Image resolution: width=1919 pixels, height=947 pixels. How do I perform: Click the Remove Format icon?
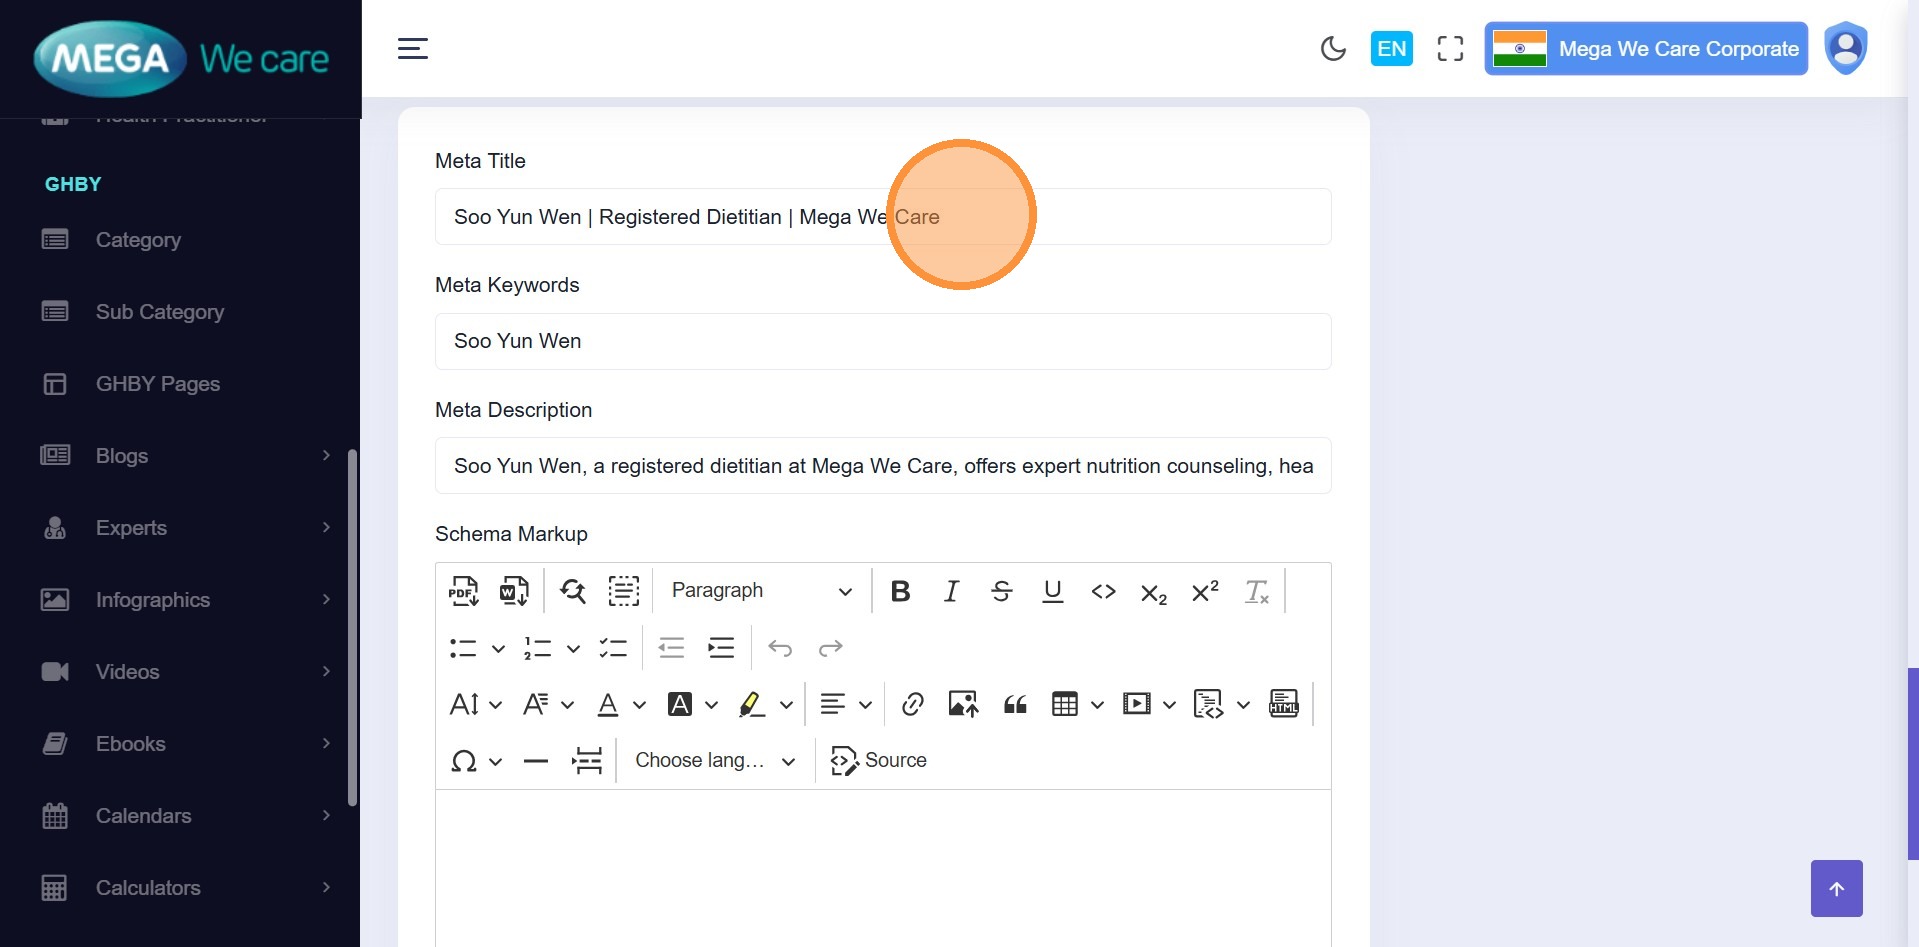click(1256, 591)
